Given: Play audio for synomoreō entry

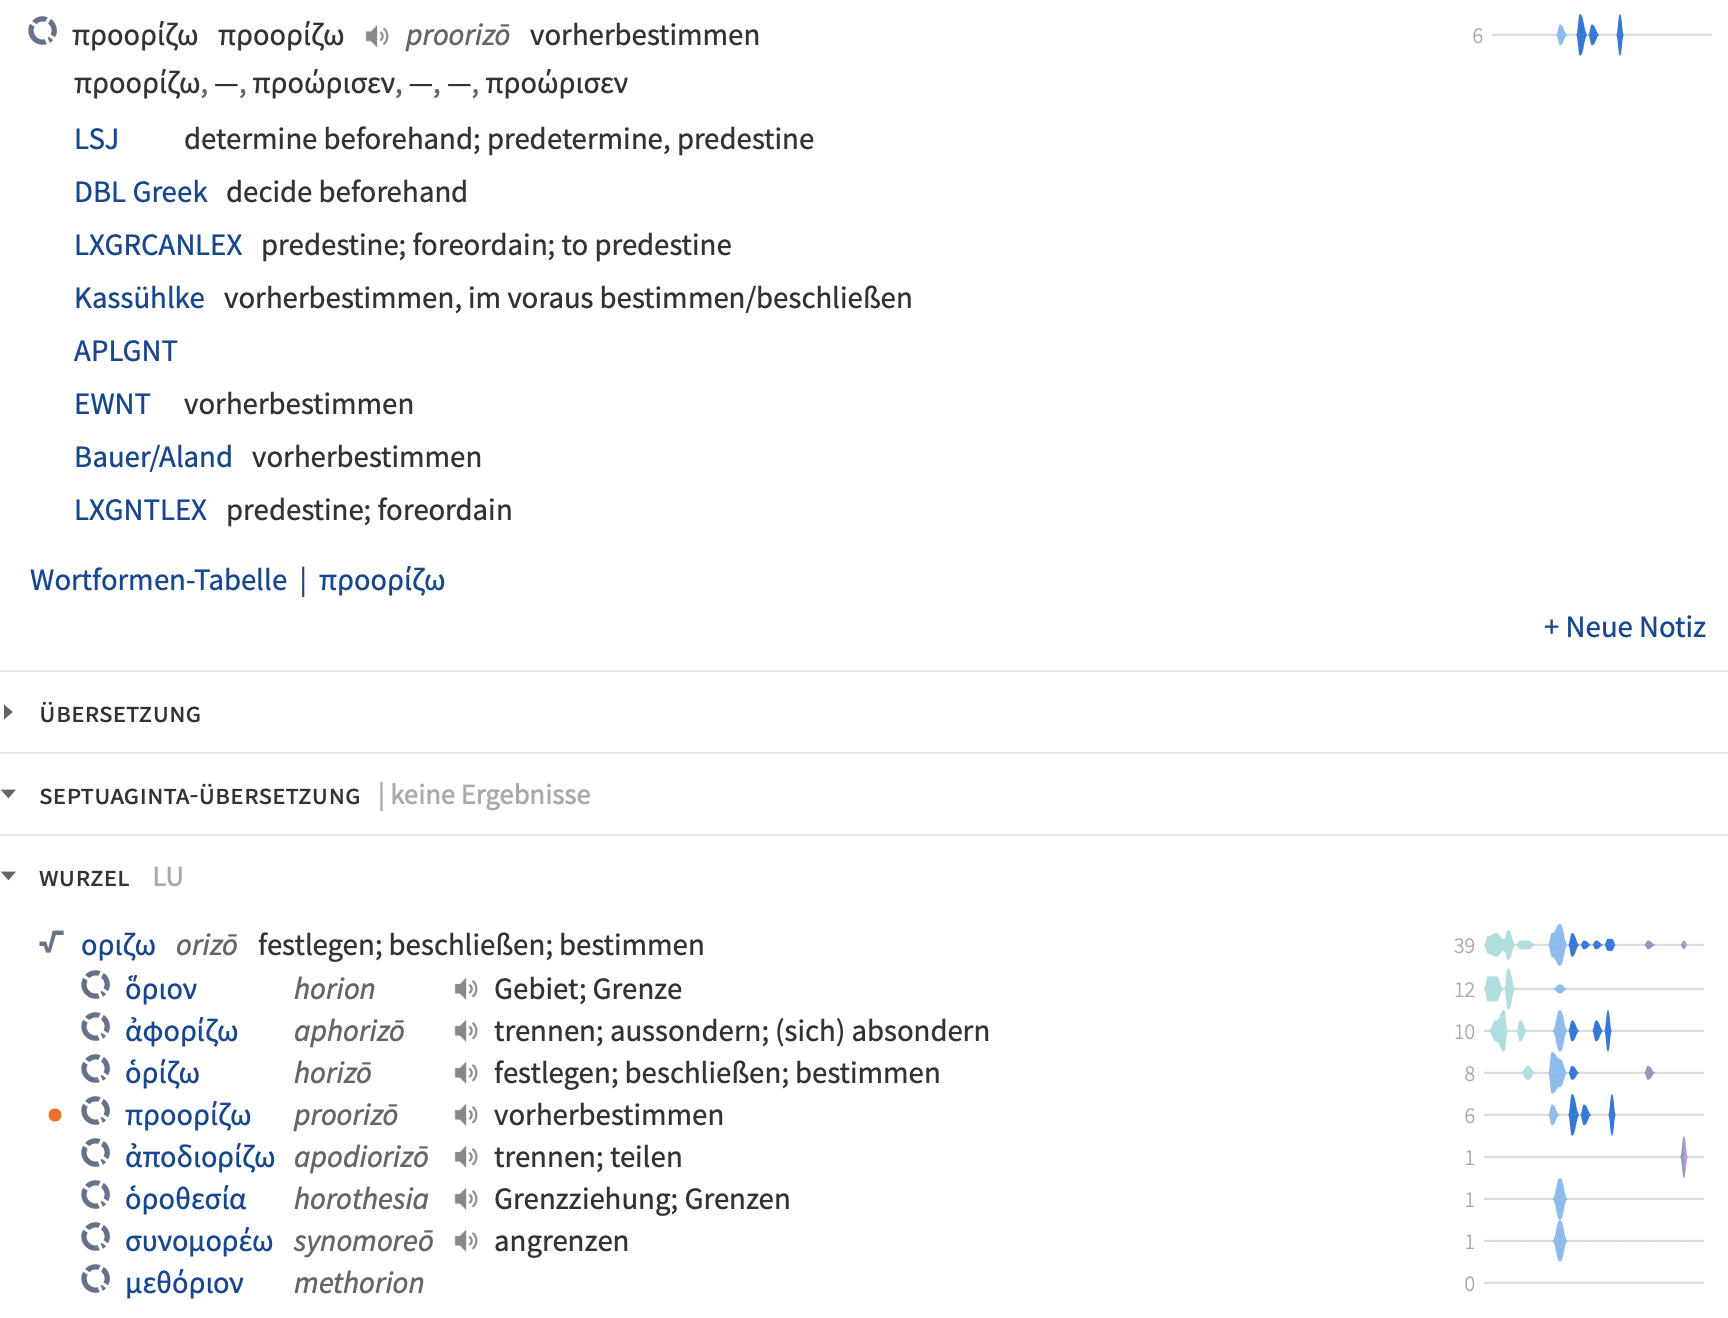Looking at the screenshot, I should tap(465, 1241).
